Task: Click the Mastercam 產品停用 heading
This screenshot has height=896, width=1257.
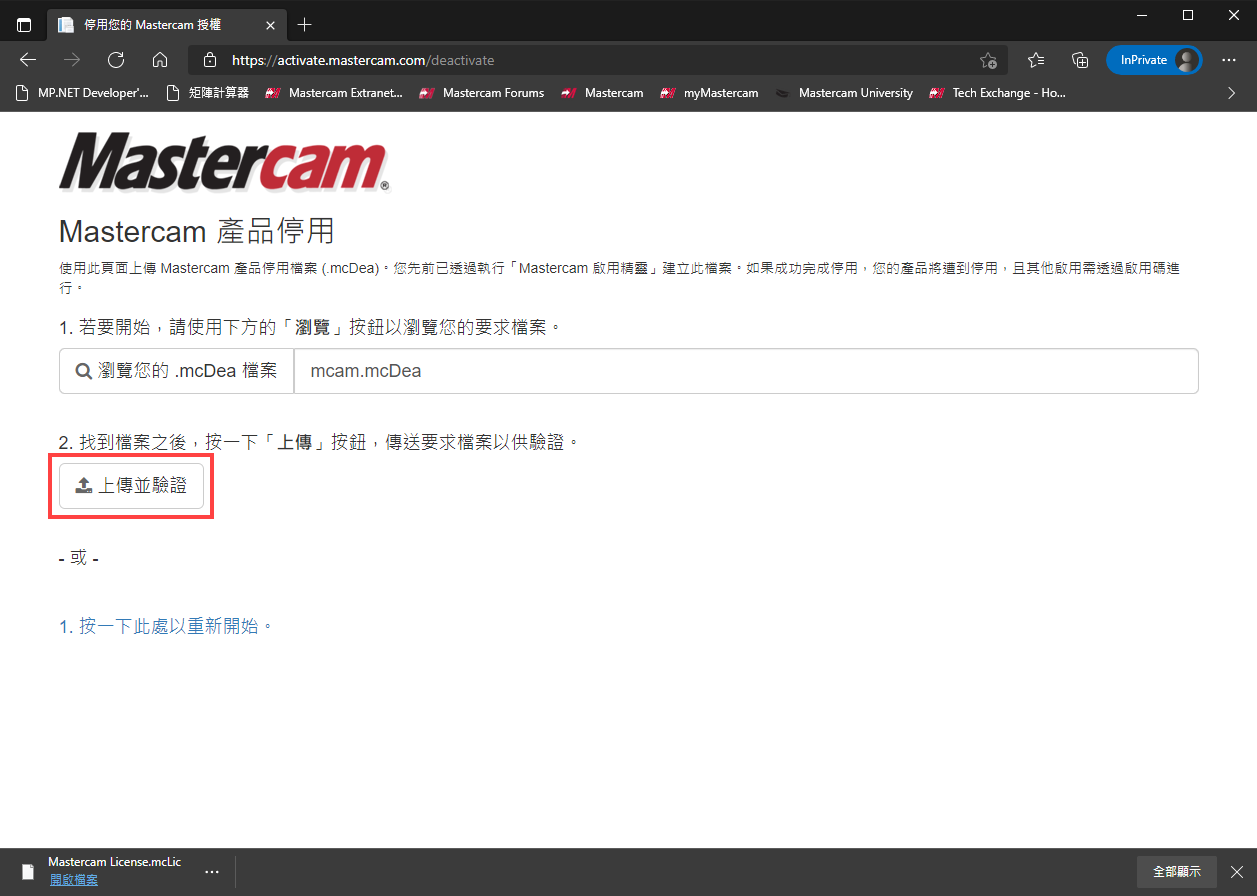Action: pyautogui.click(x=197, y=232)
